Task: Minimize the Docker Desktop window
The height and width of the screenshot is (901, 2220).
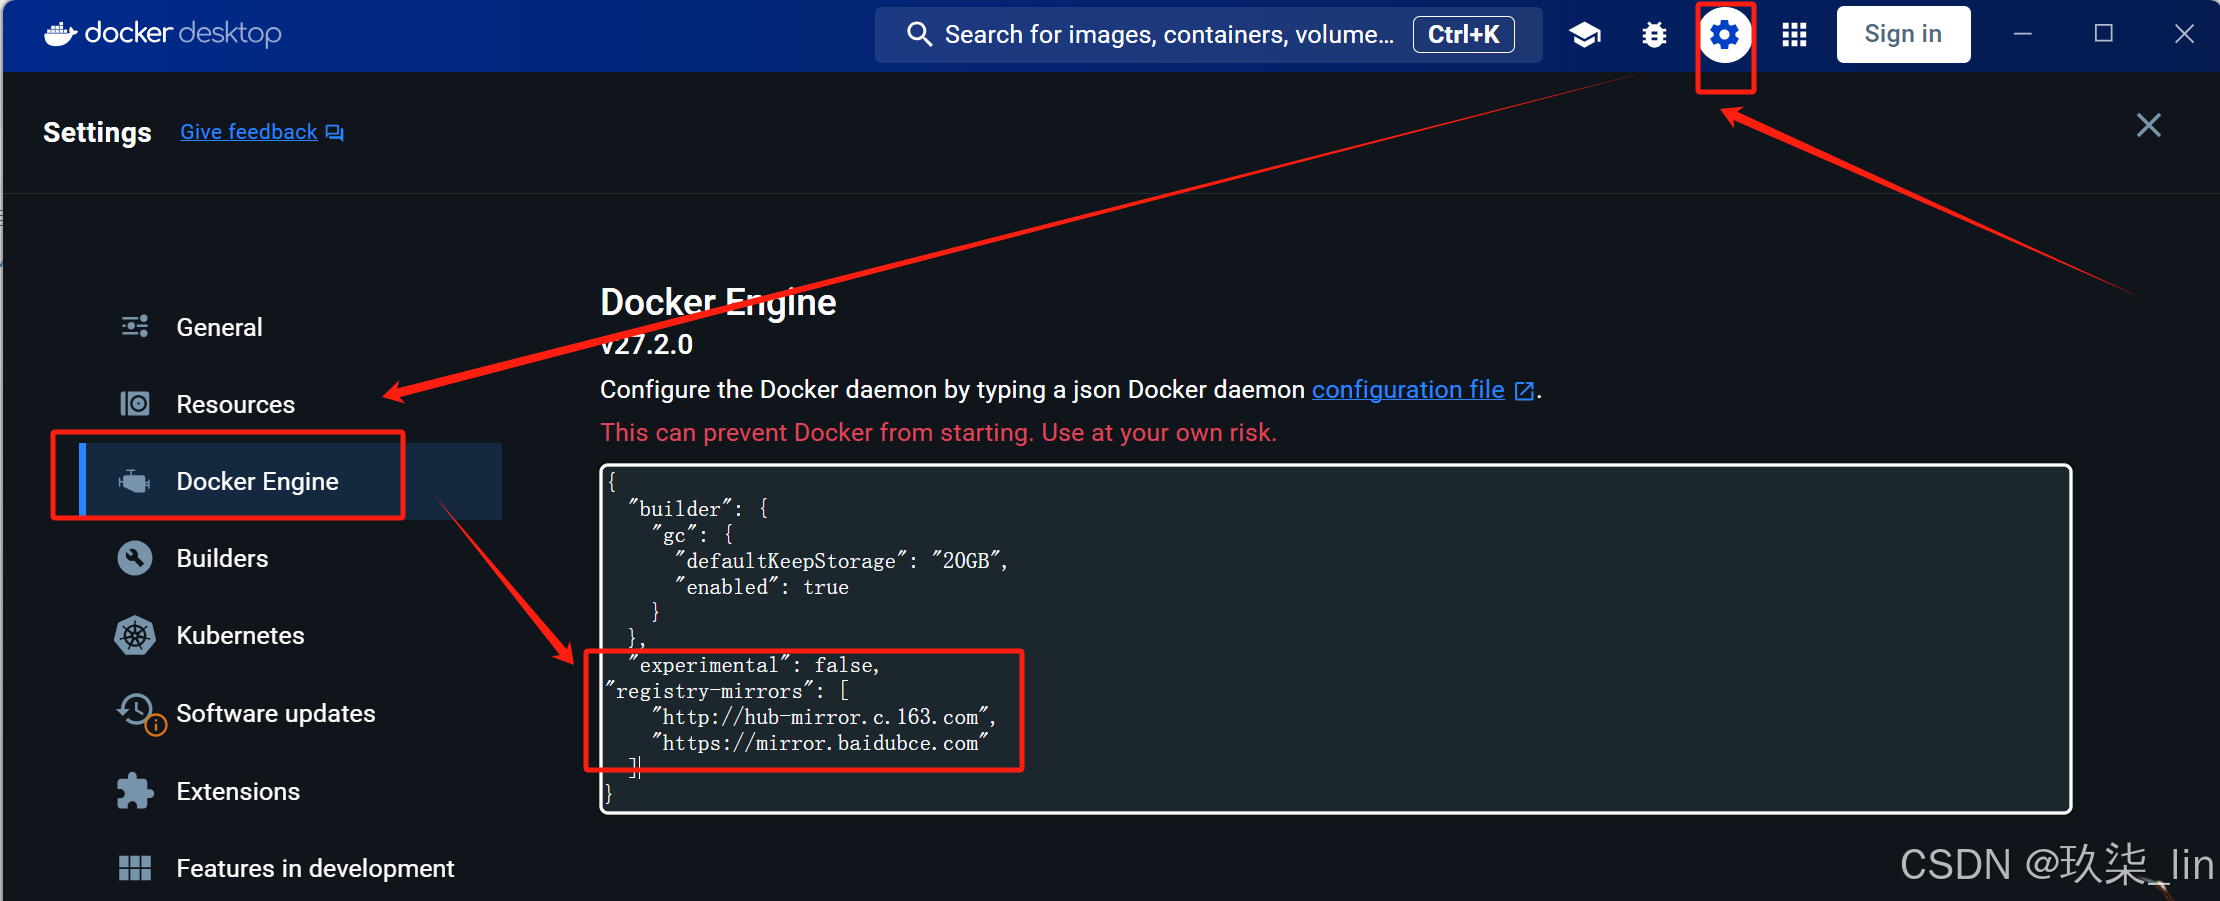Action: click(2022, 34)
